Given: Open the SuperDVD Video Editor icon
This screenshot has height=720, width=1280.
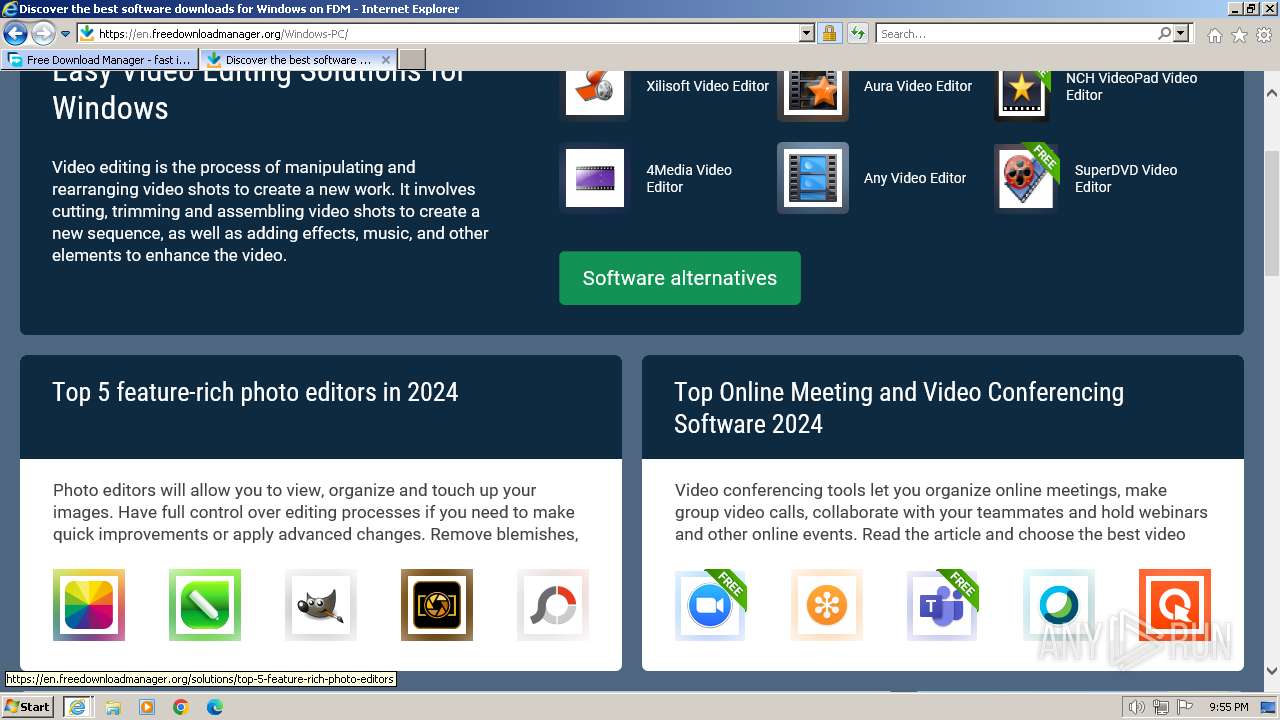Looking at the screenshot, I should point(1026,178).
